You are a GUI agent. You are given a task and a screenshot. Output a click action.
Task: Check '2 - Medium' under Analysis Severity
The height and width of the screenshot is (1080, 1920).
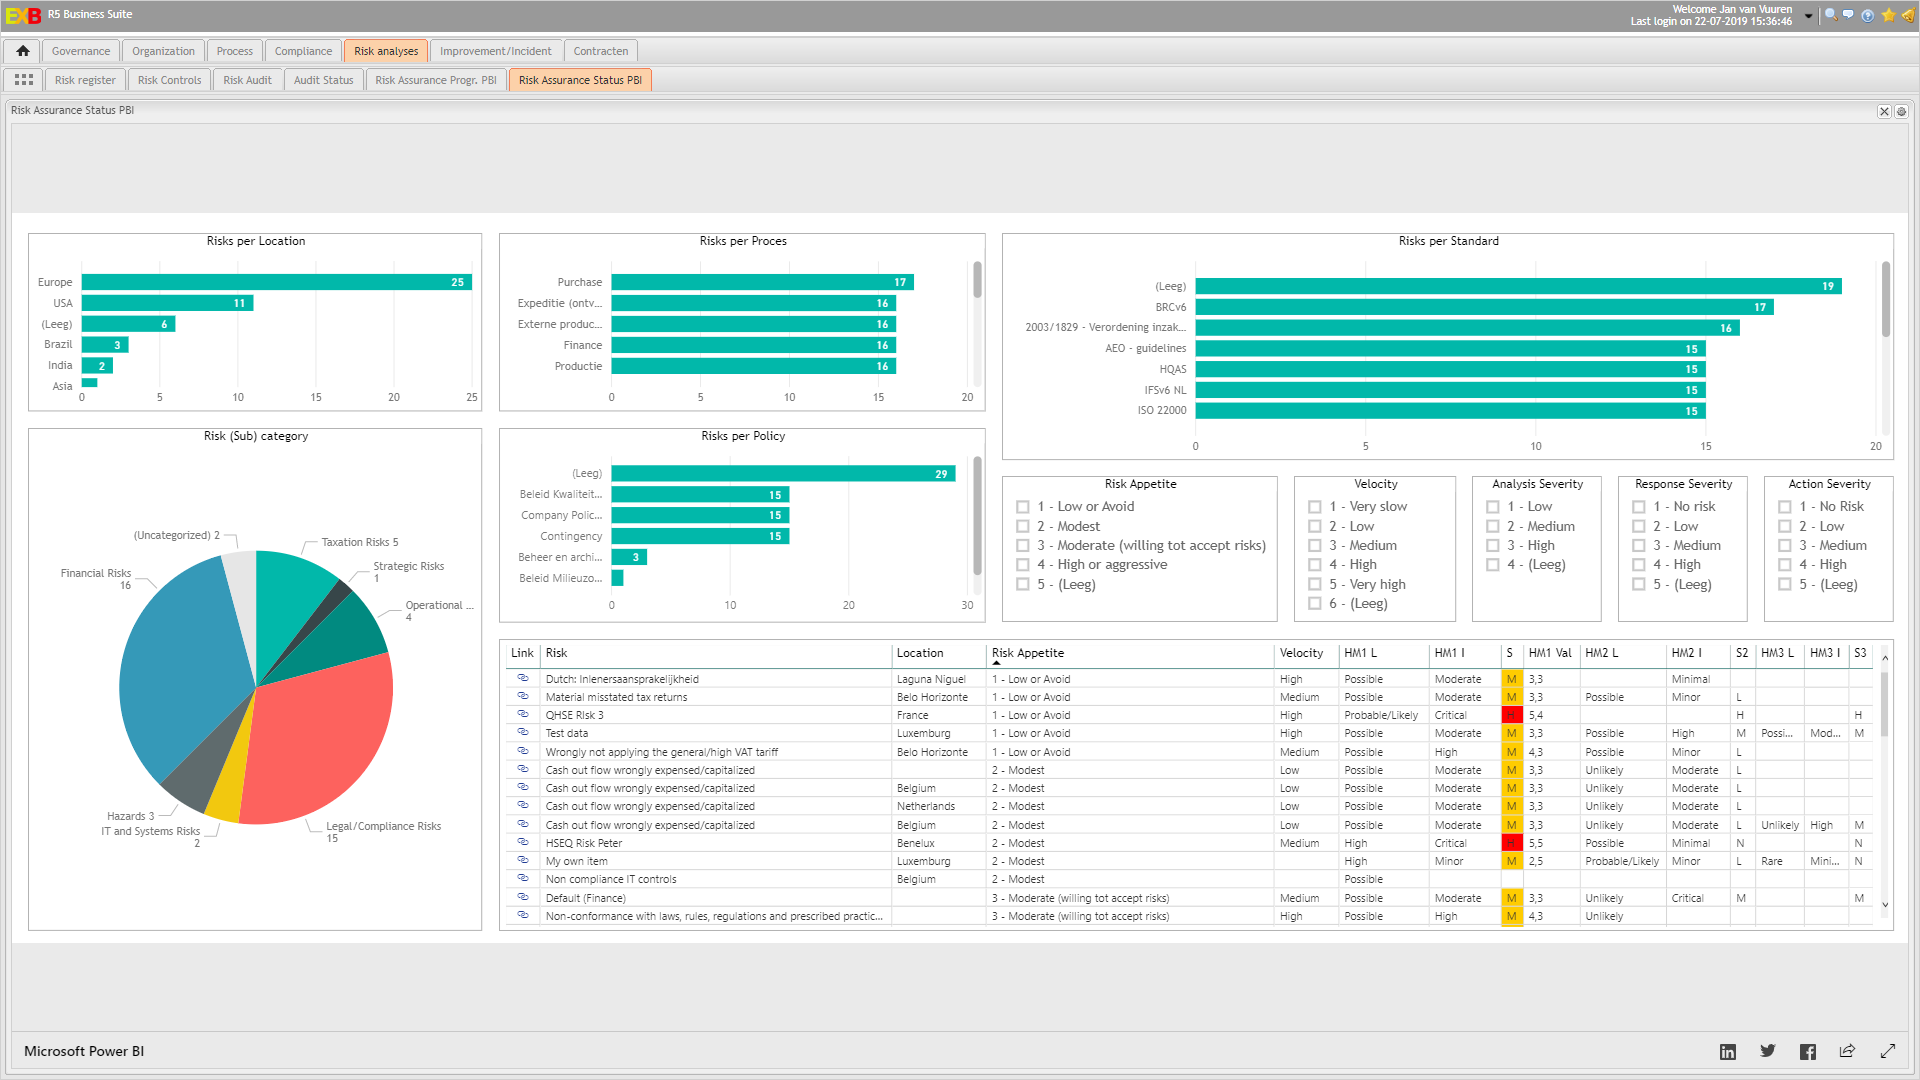pos(1492,526)
